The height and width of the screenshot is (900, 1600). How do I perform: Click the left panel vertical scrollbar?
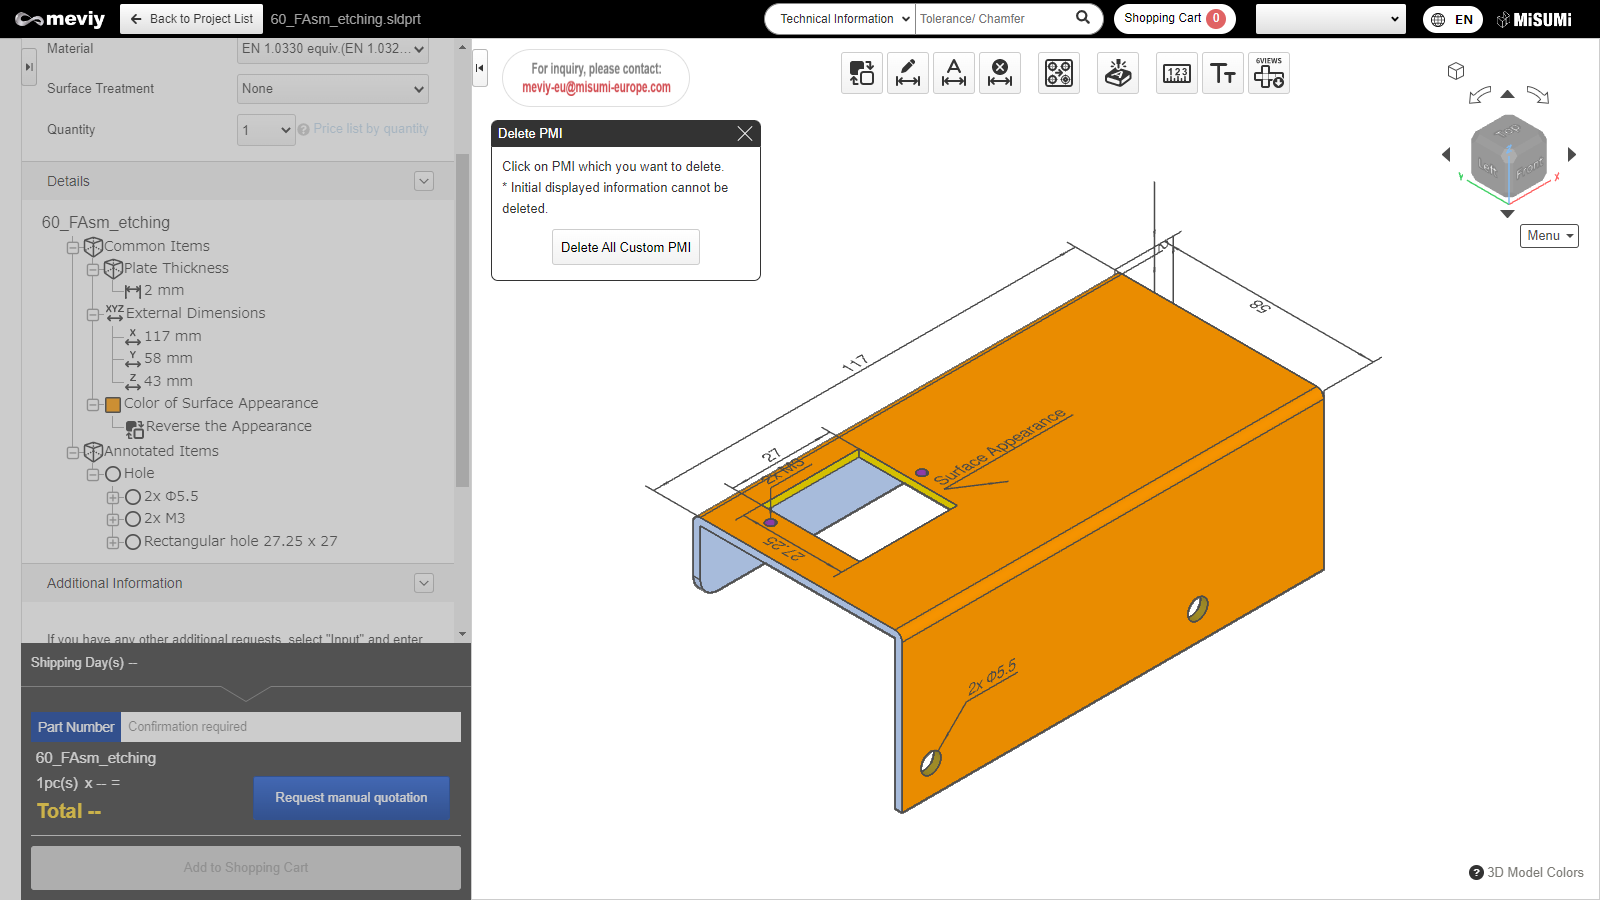click(x=462, y=320)
